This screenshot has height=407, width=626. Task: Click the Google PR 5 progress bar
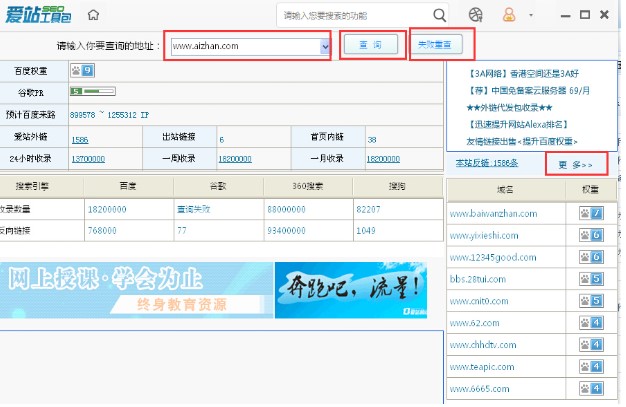[x=93, y=91]
